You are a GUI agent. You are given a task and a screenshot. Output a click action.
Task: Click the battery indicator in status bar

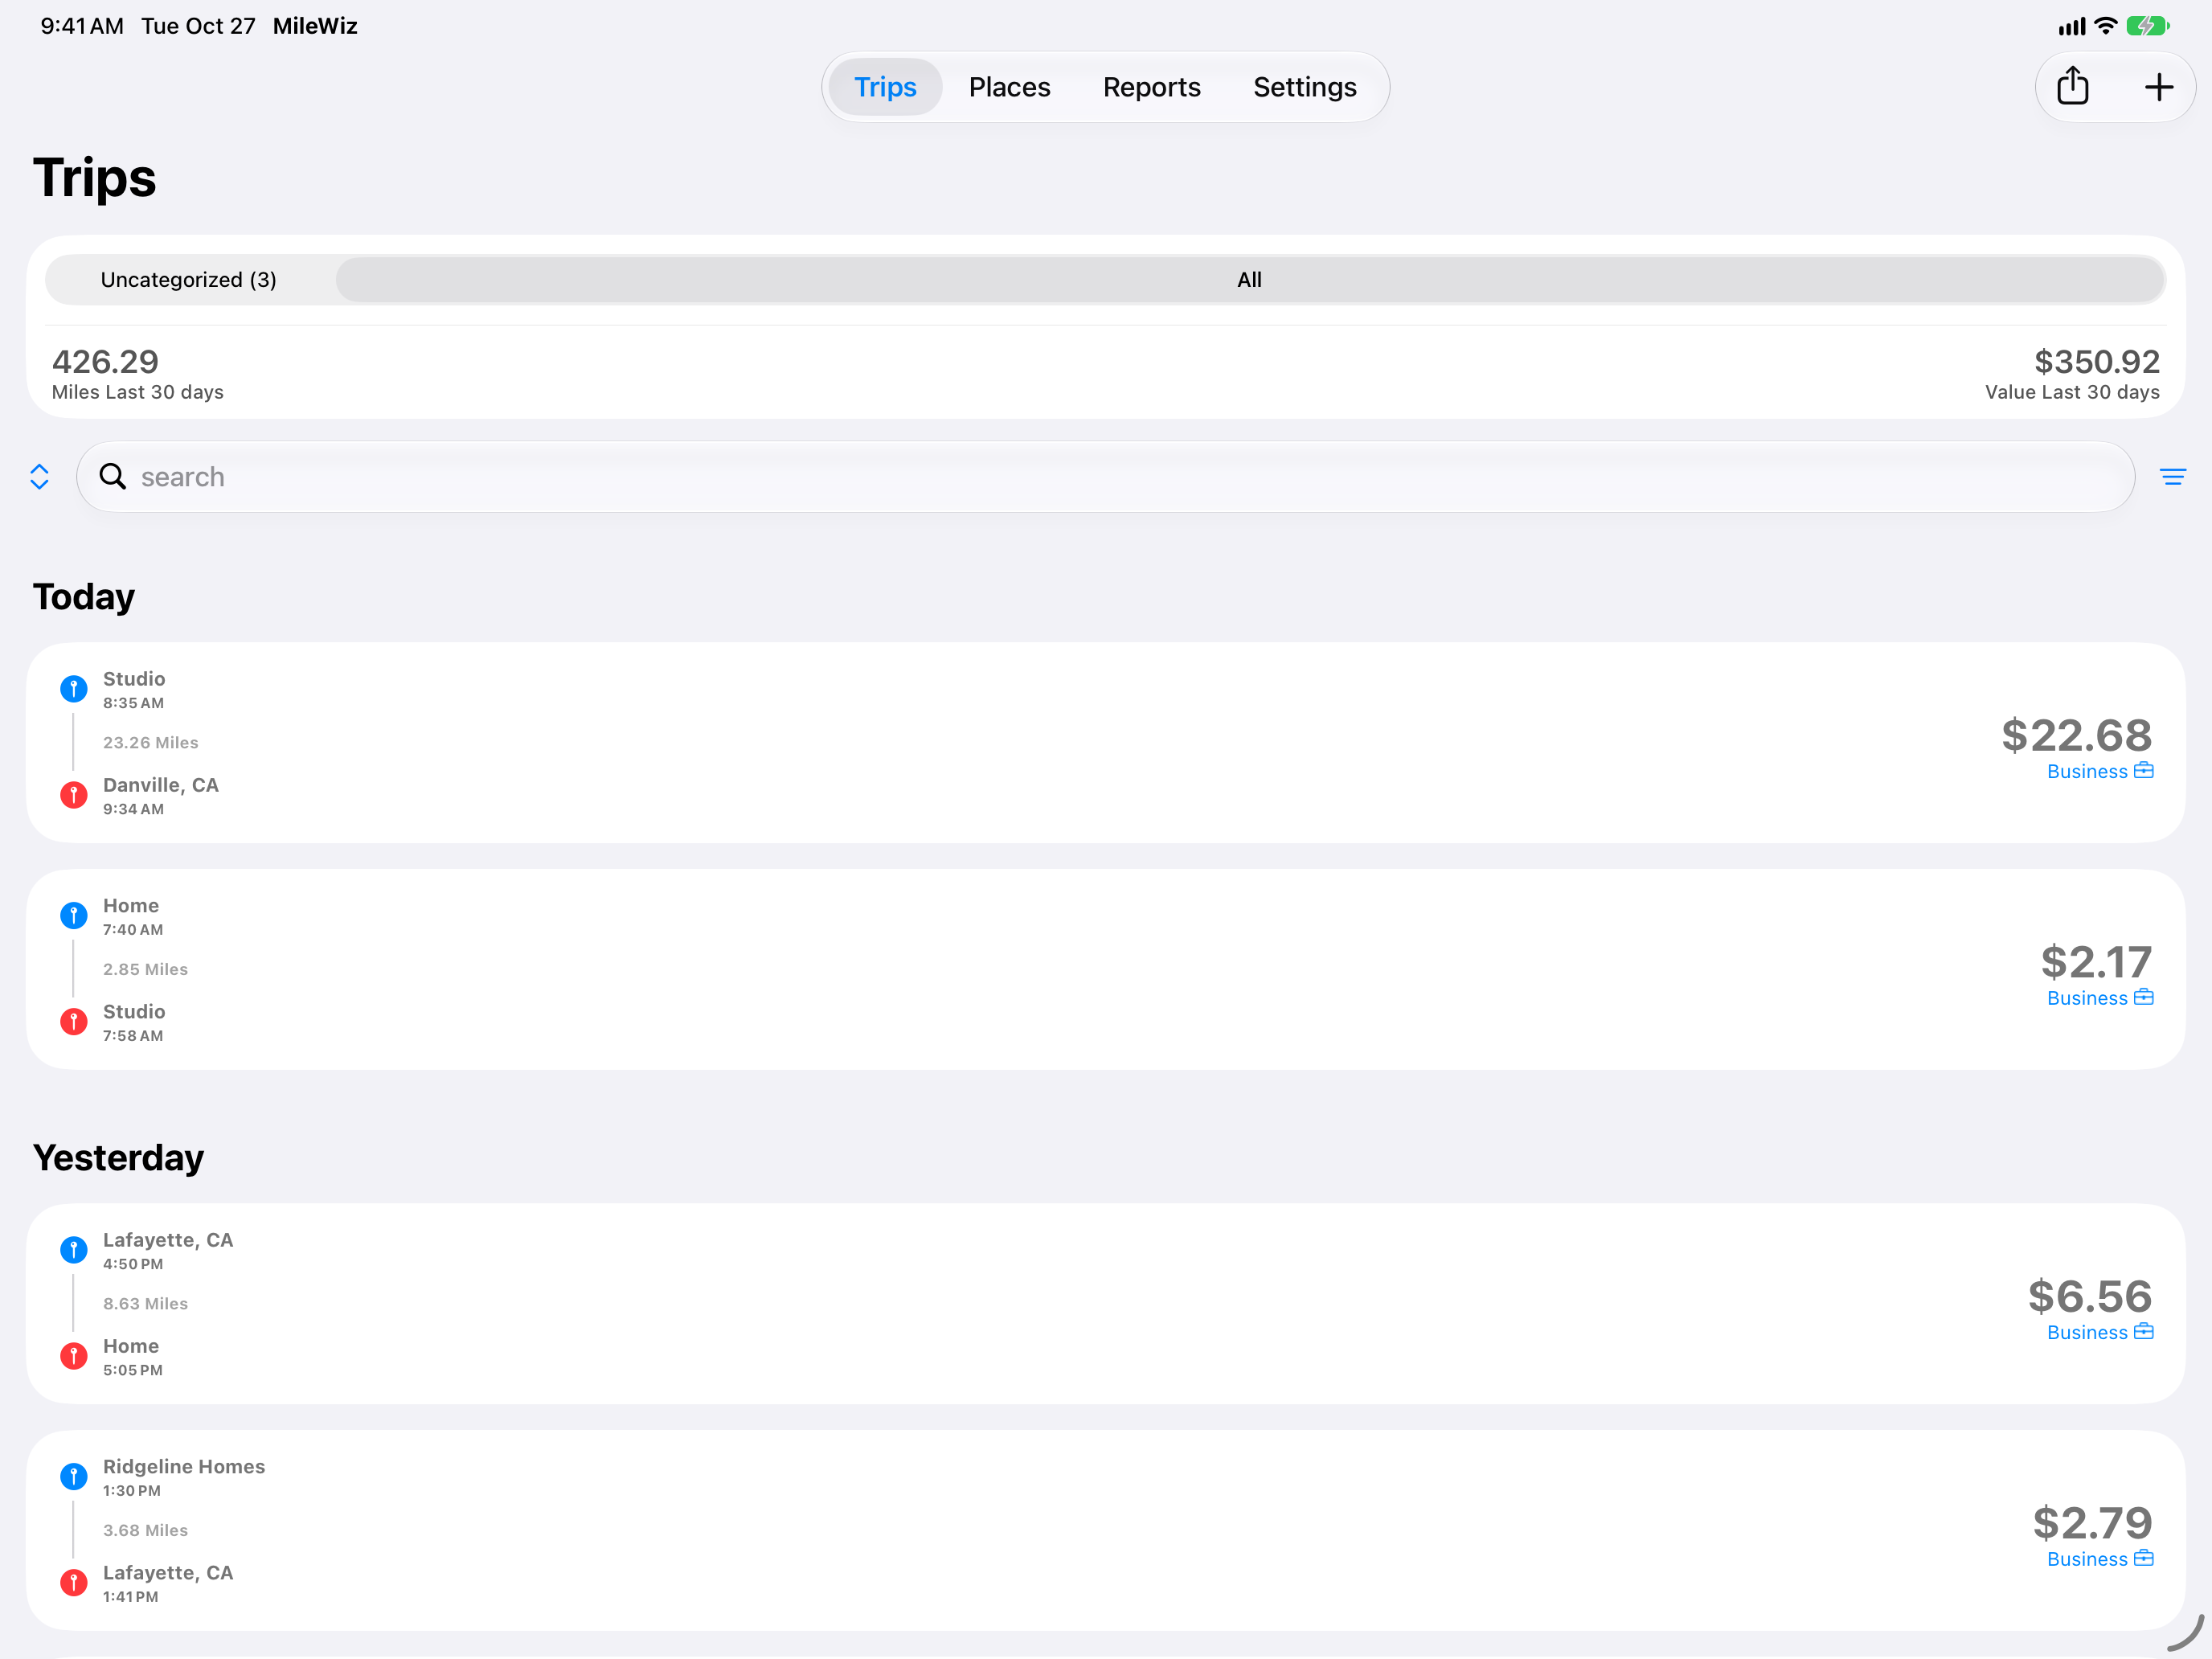[x=2147, y=26]
